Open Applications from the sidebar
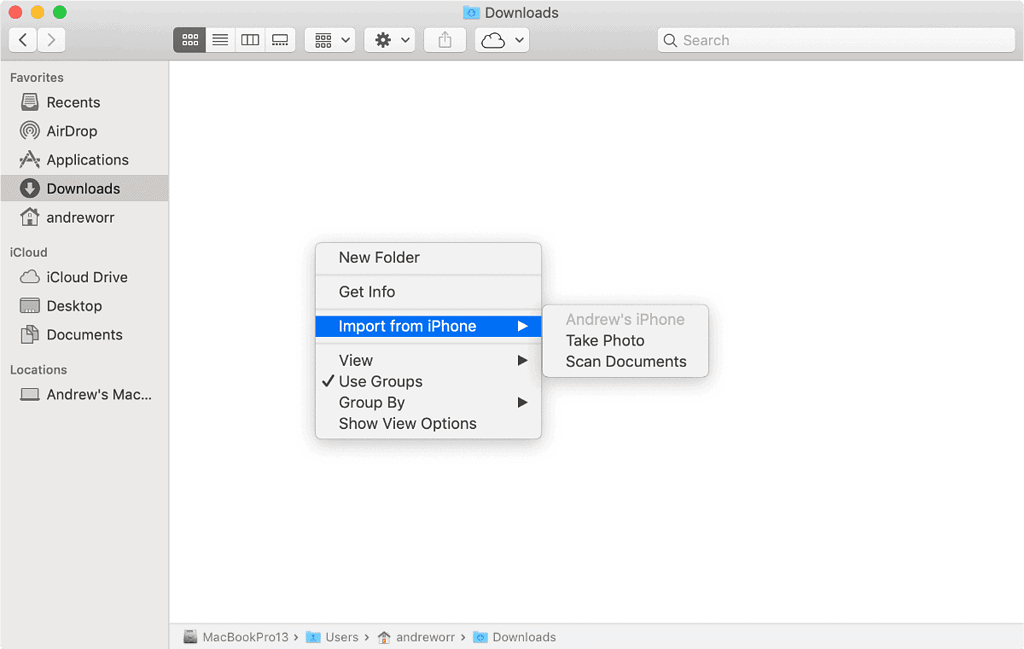The height and width of the screenshot is (649, 1024). click(x=87, y=159)
